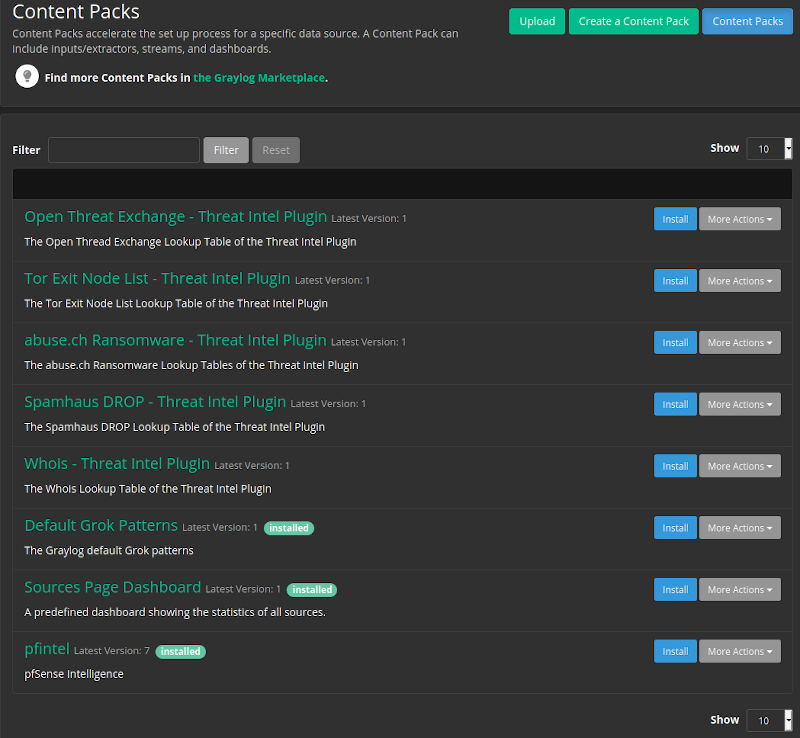This screenshot has height=738, width=800.
Task: Click the lightbulb icon near Marketplace hint
Action: click(26, 77)
